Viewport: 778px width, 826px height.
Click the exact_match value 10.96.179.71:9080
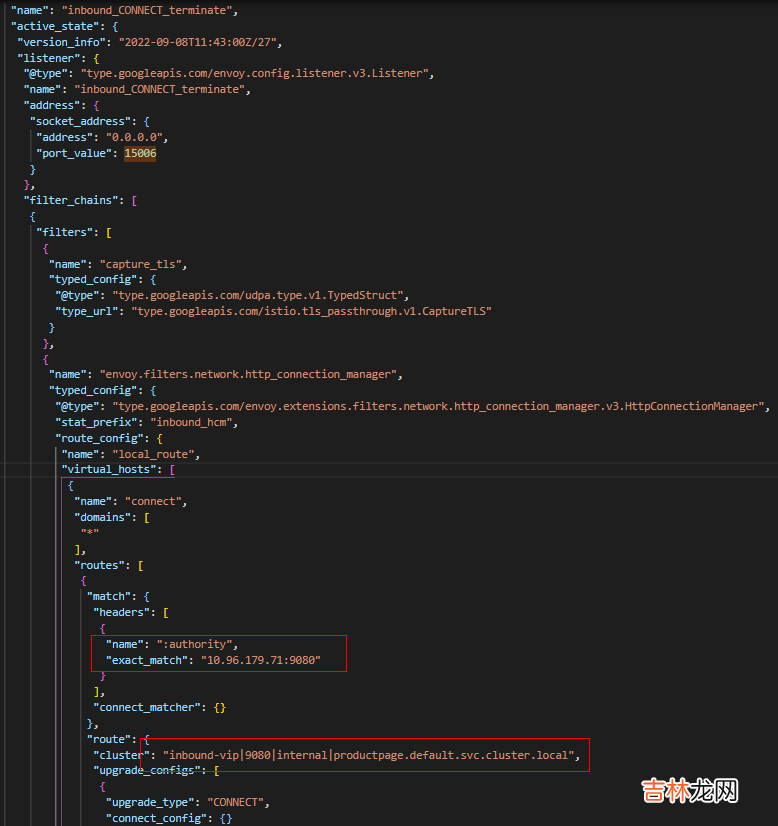pos(260,660)
